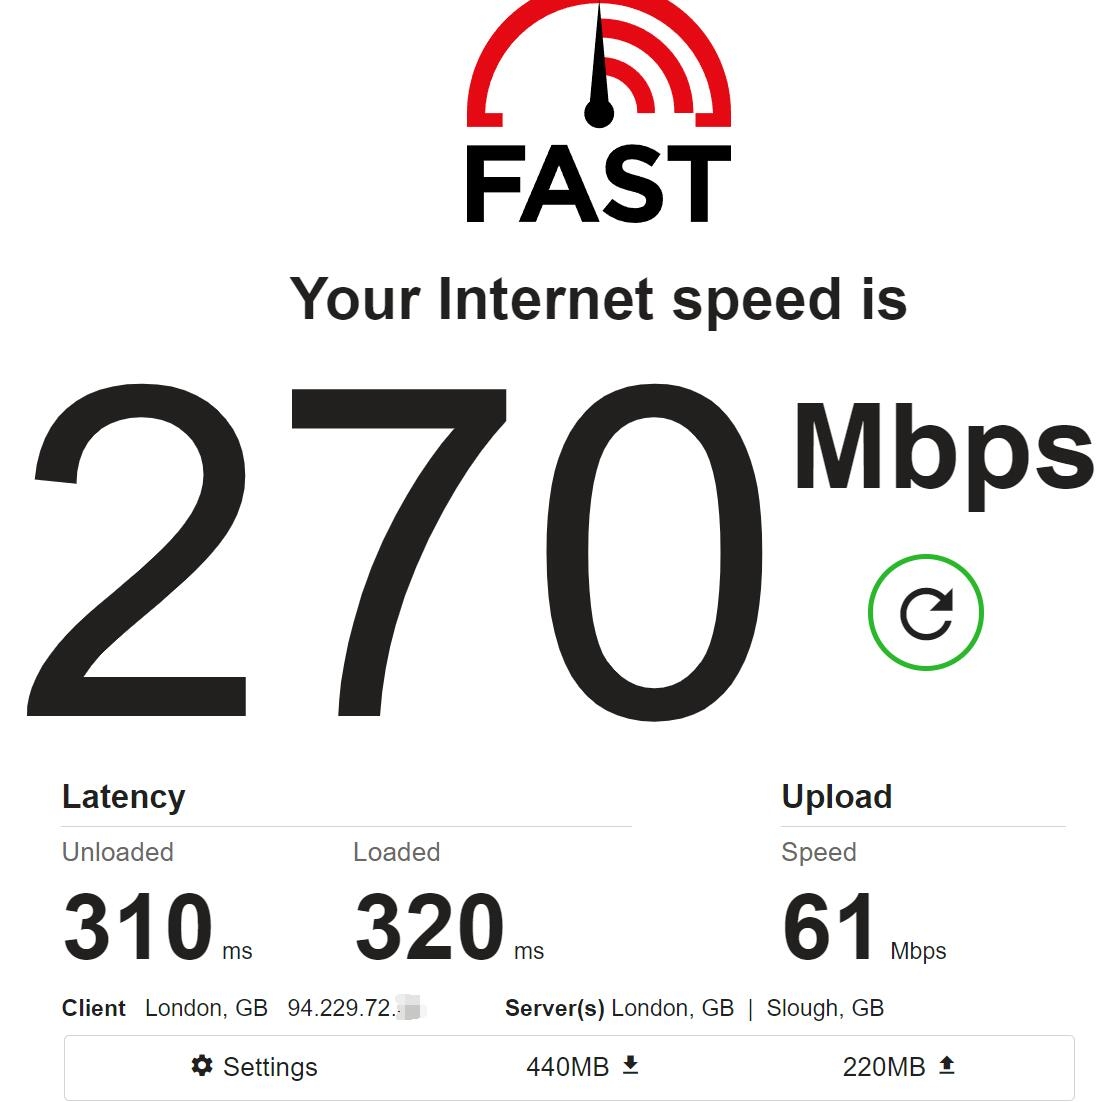Click the FAST wordmark text
Image resolution: width=1110 pixels, height=1102 pixels.
tap(598, 184)
